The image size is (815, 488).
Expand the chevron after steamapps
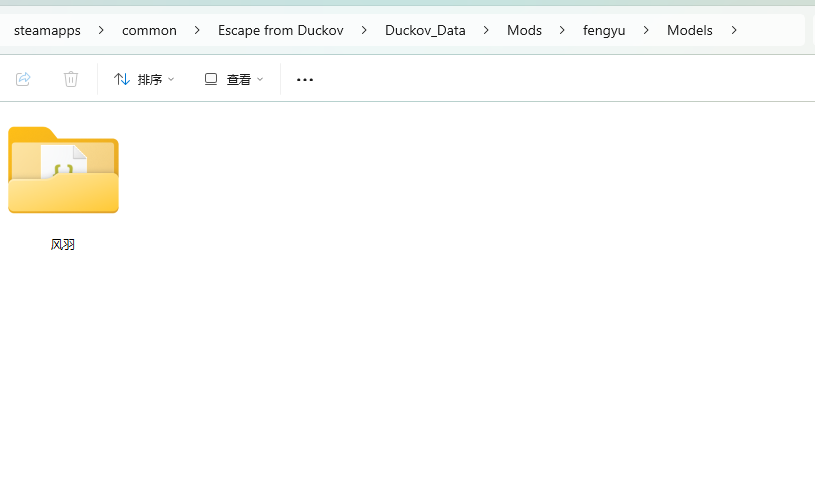coord(101,30)
